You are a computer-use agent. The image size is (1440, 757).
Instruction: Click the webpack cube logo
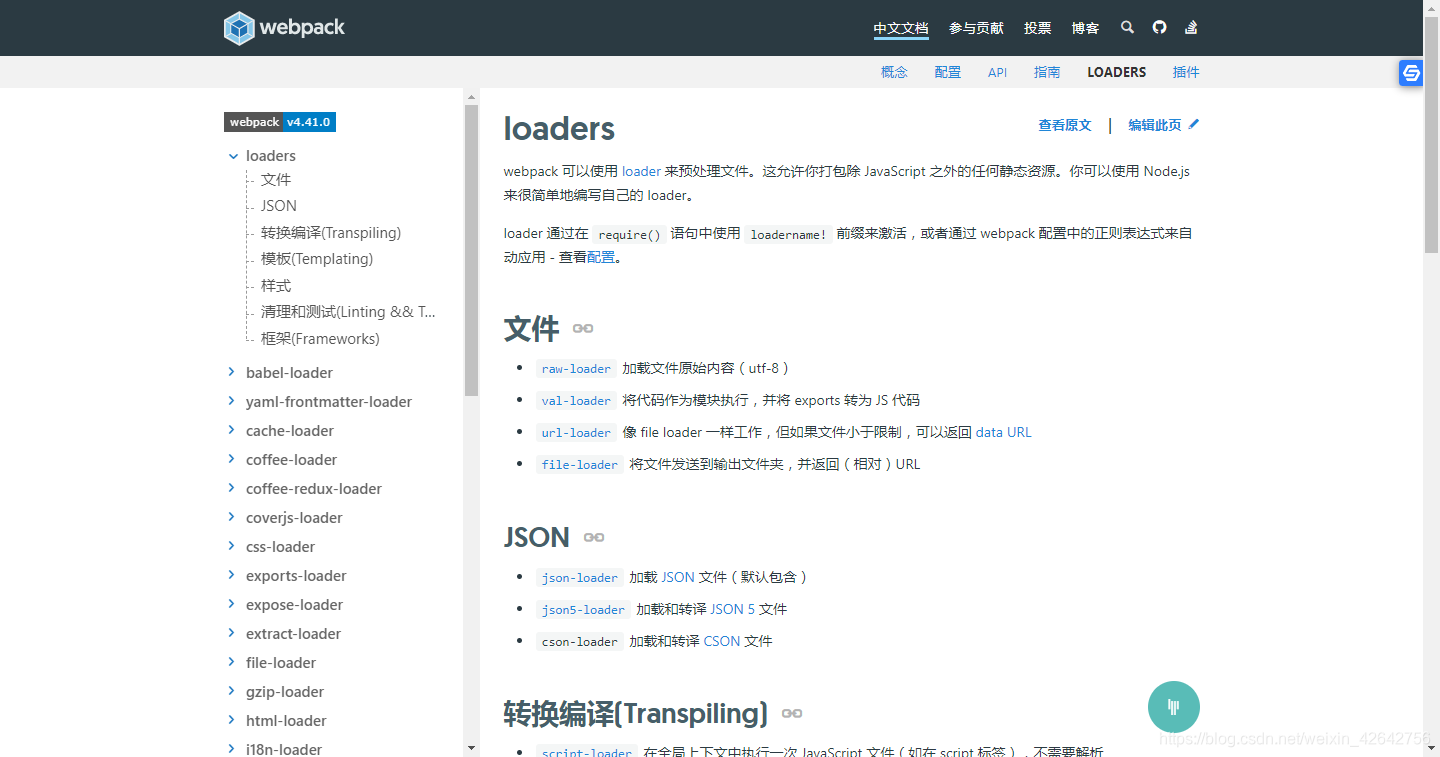tap(240, 28)
